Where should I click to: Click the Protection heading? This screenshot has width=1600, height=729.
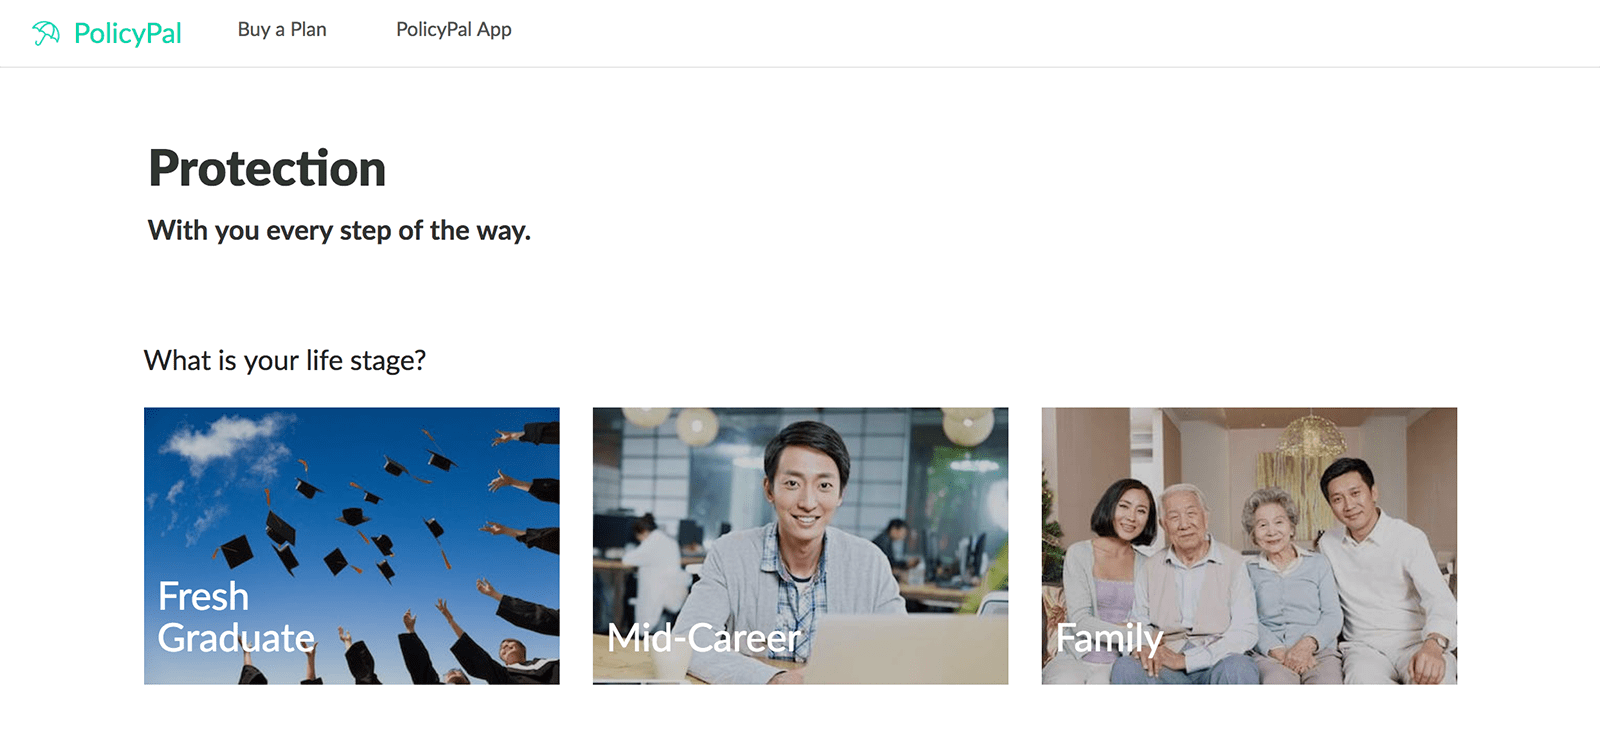pyautogui.click(x=267, y=168)
